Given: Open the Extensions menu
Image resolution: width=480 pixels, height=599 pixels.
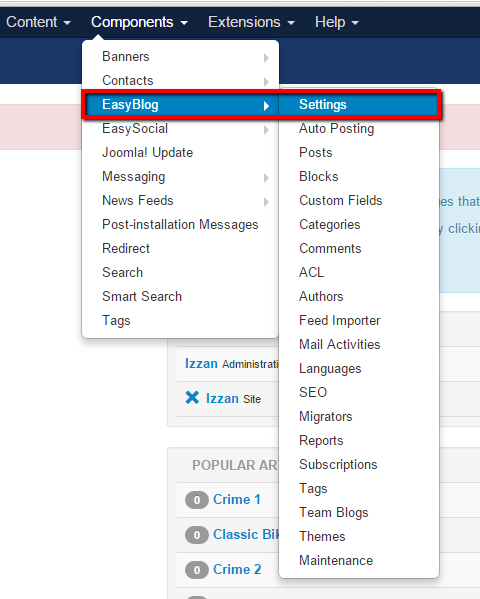Looking at the screenshot, I should (x=251, y=22).
